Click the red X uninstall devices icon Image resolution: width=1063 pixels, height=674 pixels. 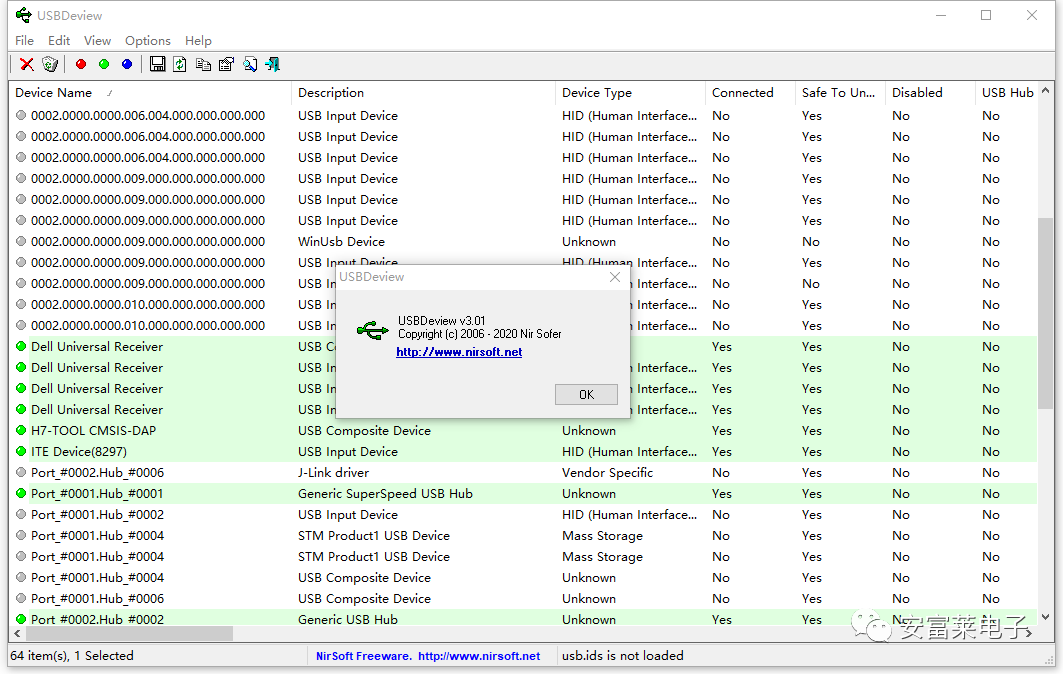click(x=27, y=64)
